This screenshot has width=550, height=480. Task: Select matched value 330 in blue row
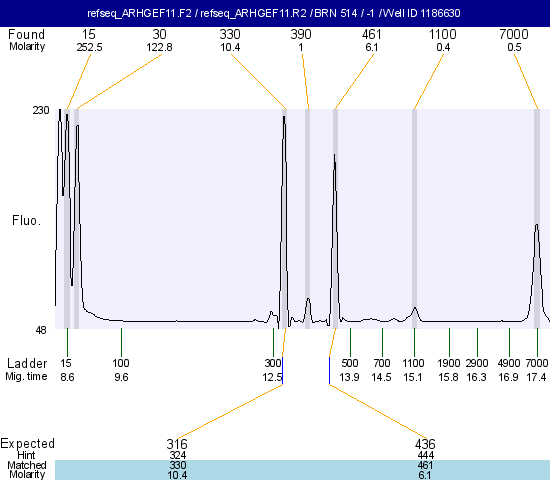point(177,465)
